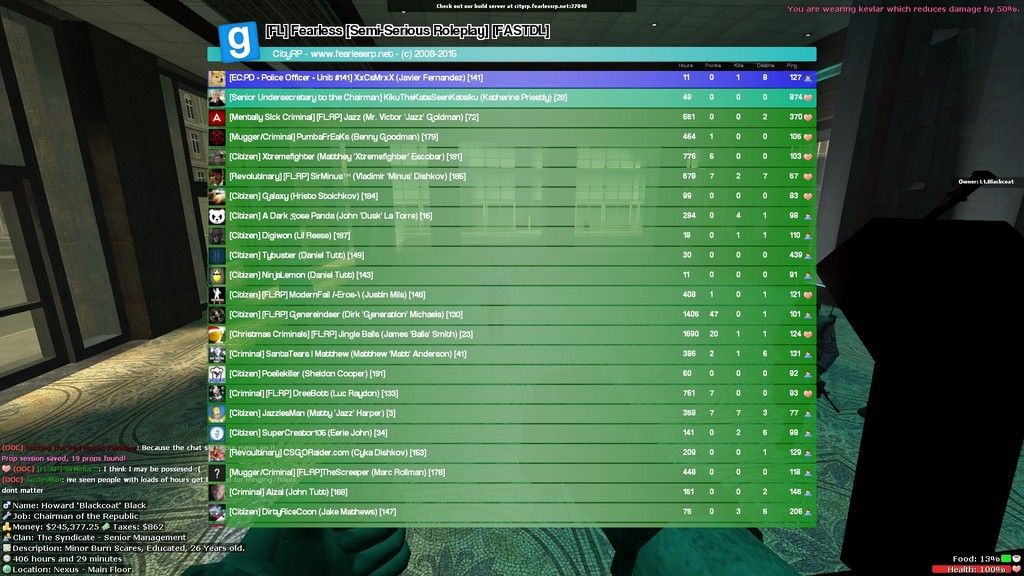Click Genereindeer's avatar picture
1024x576 pixels.
point(217,315)
